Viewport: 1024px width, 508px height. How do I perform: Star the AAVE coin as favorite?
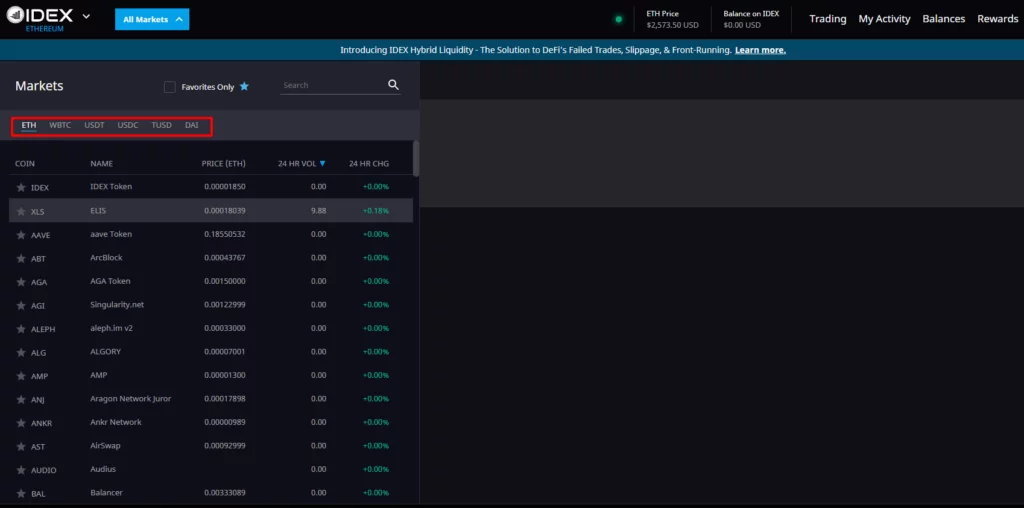[x=20, y=235]
